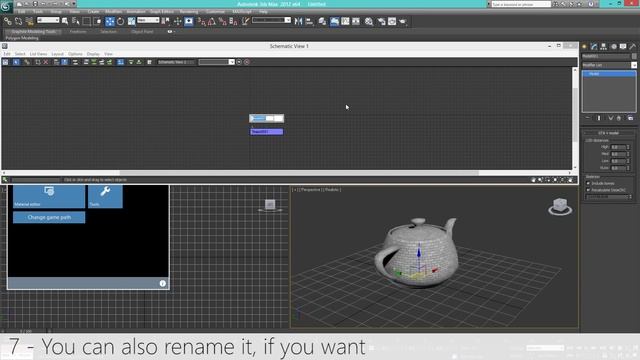Click the Connect tool in Schematic View toolbar
The image size is (640, 360).
(x=27, y=62)
